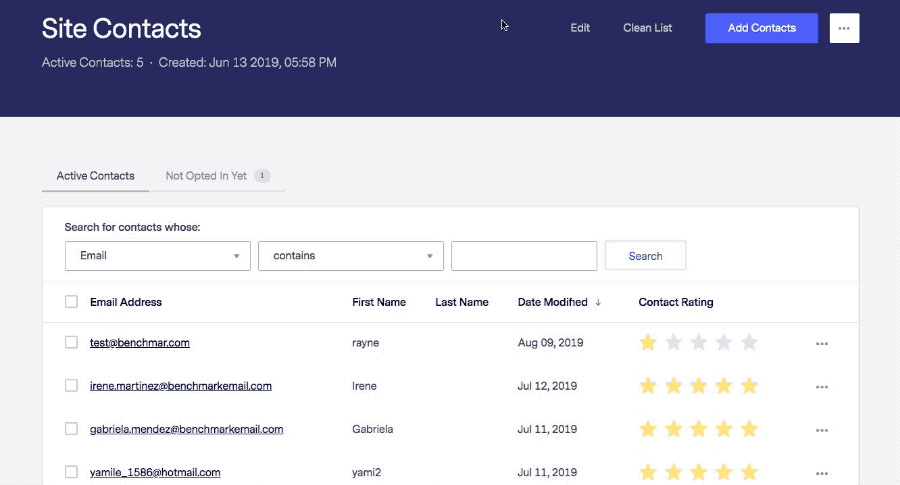
Task: Click the 'Site Contacts' page title
Action: coord(121,28)
